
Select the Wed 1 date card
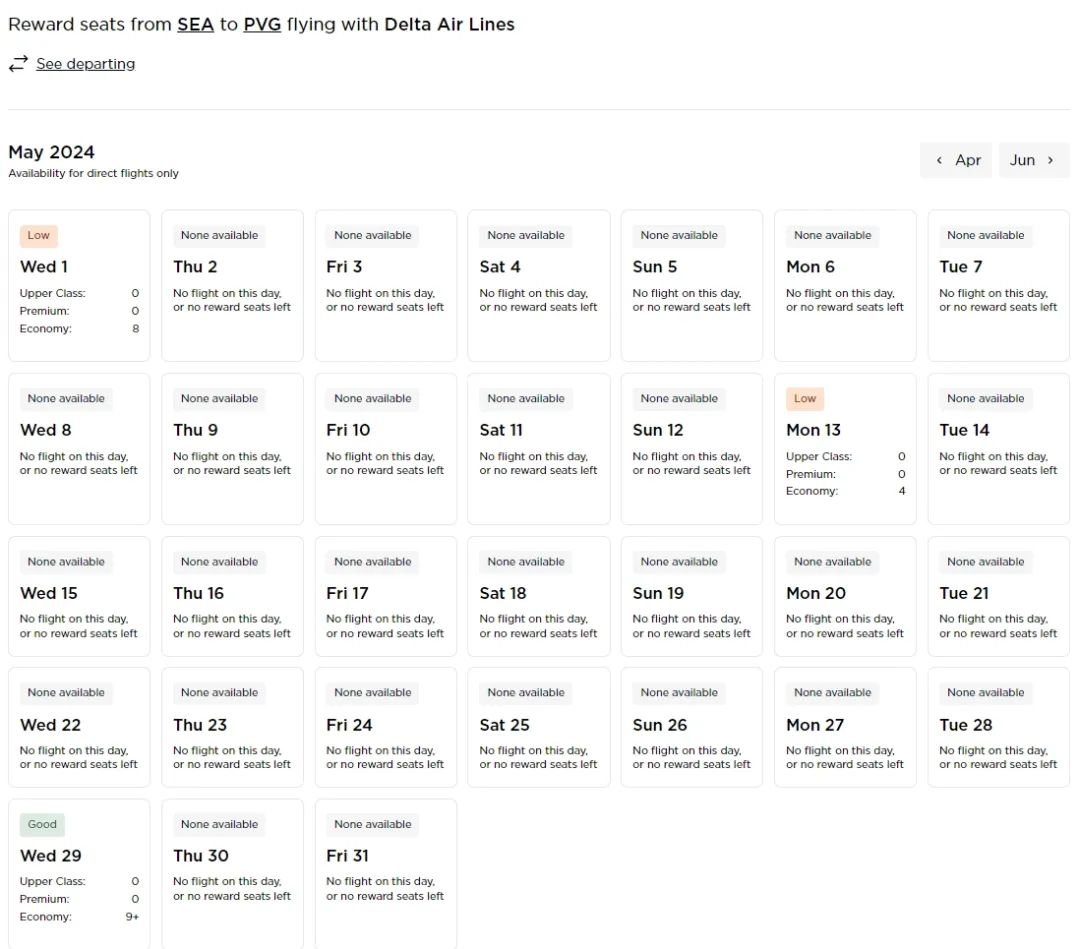pos(79,285)
